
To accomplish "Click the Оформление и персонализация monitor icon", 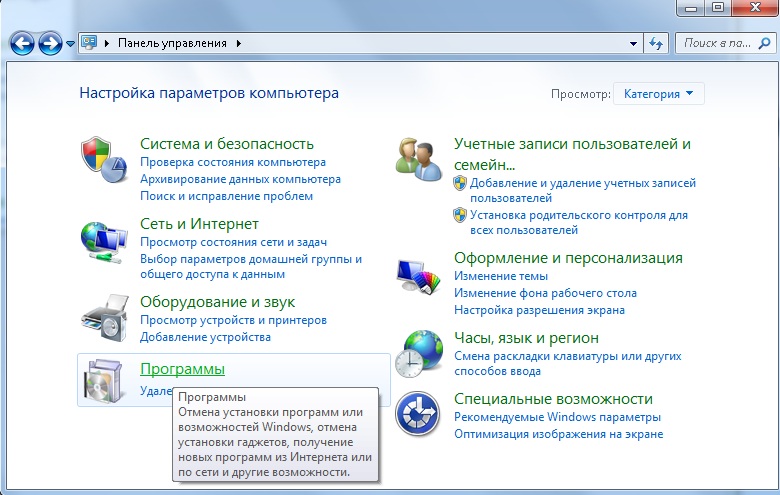I will pyautogui.click(x=418, y=276).
